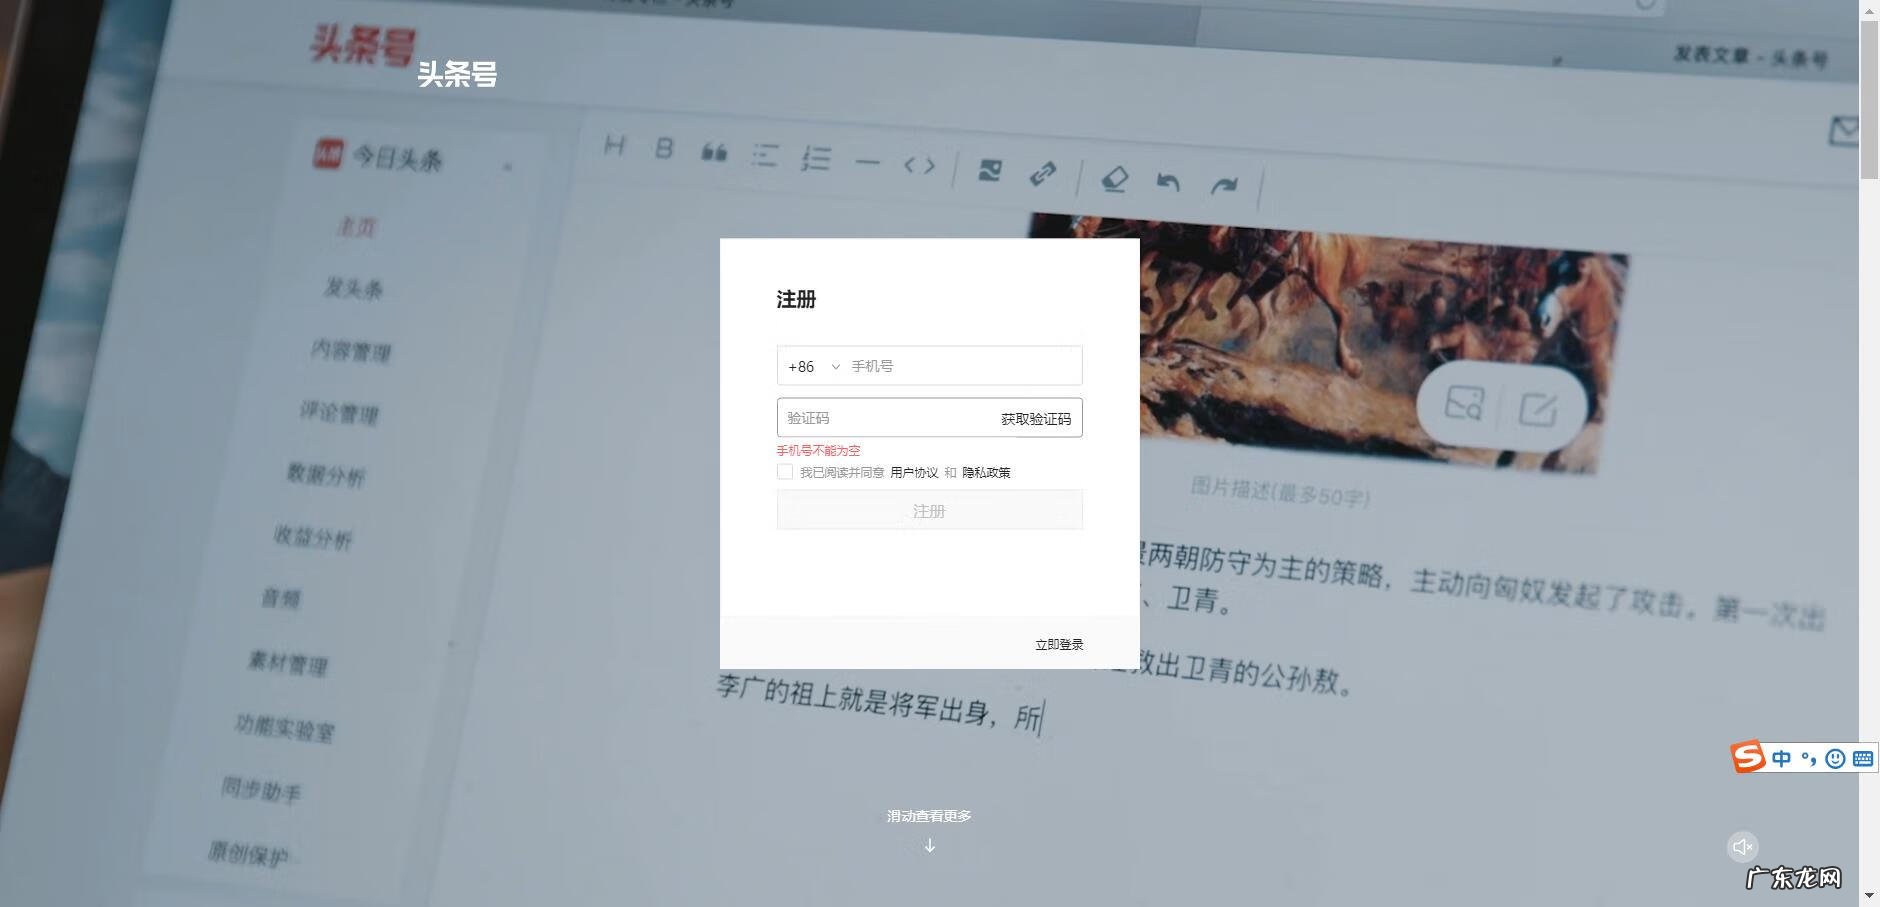Check the user agreement consent box

pos(785,471)
